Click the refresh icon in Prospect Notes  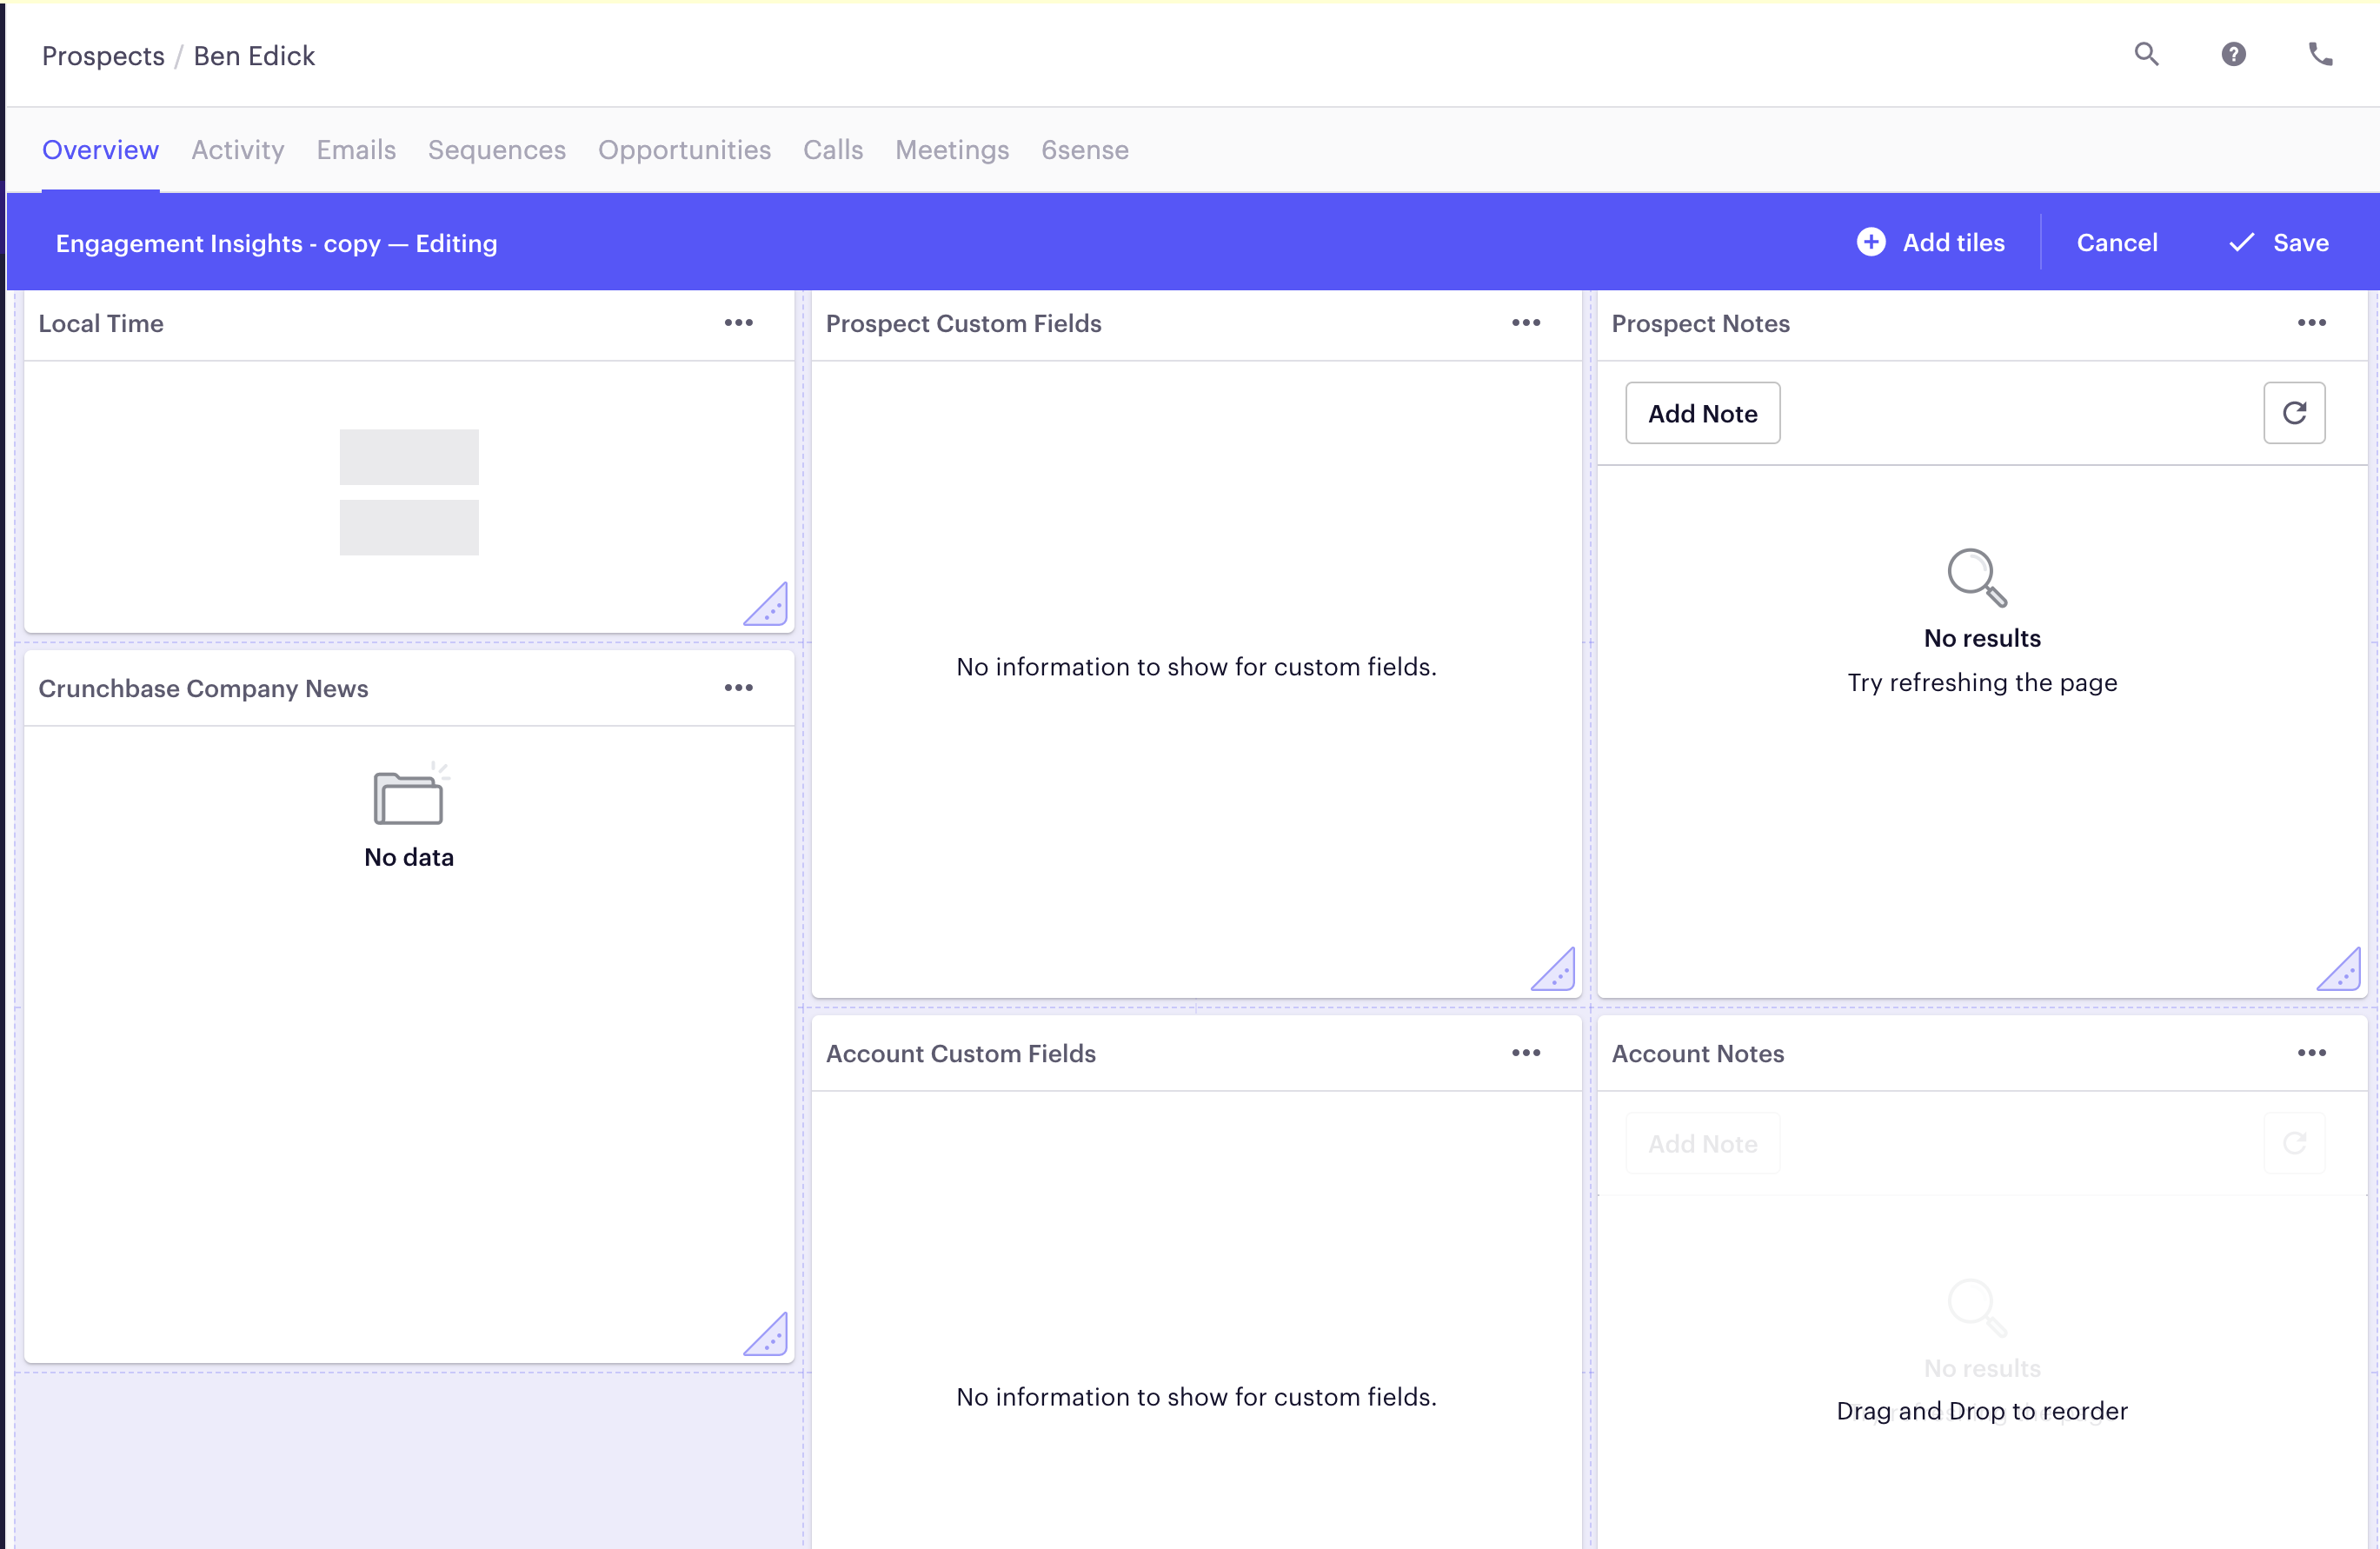(x=2294, y=413)
